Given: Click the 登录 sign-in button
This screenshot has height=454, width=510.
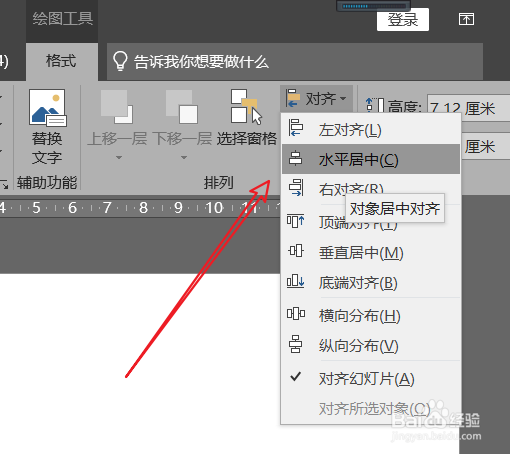Looking at the screenshot, I should pyautogui.click(x=403, y=20).
